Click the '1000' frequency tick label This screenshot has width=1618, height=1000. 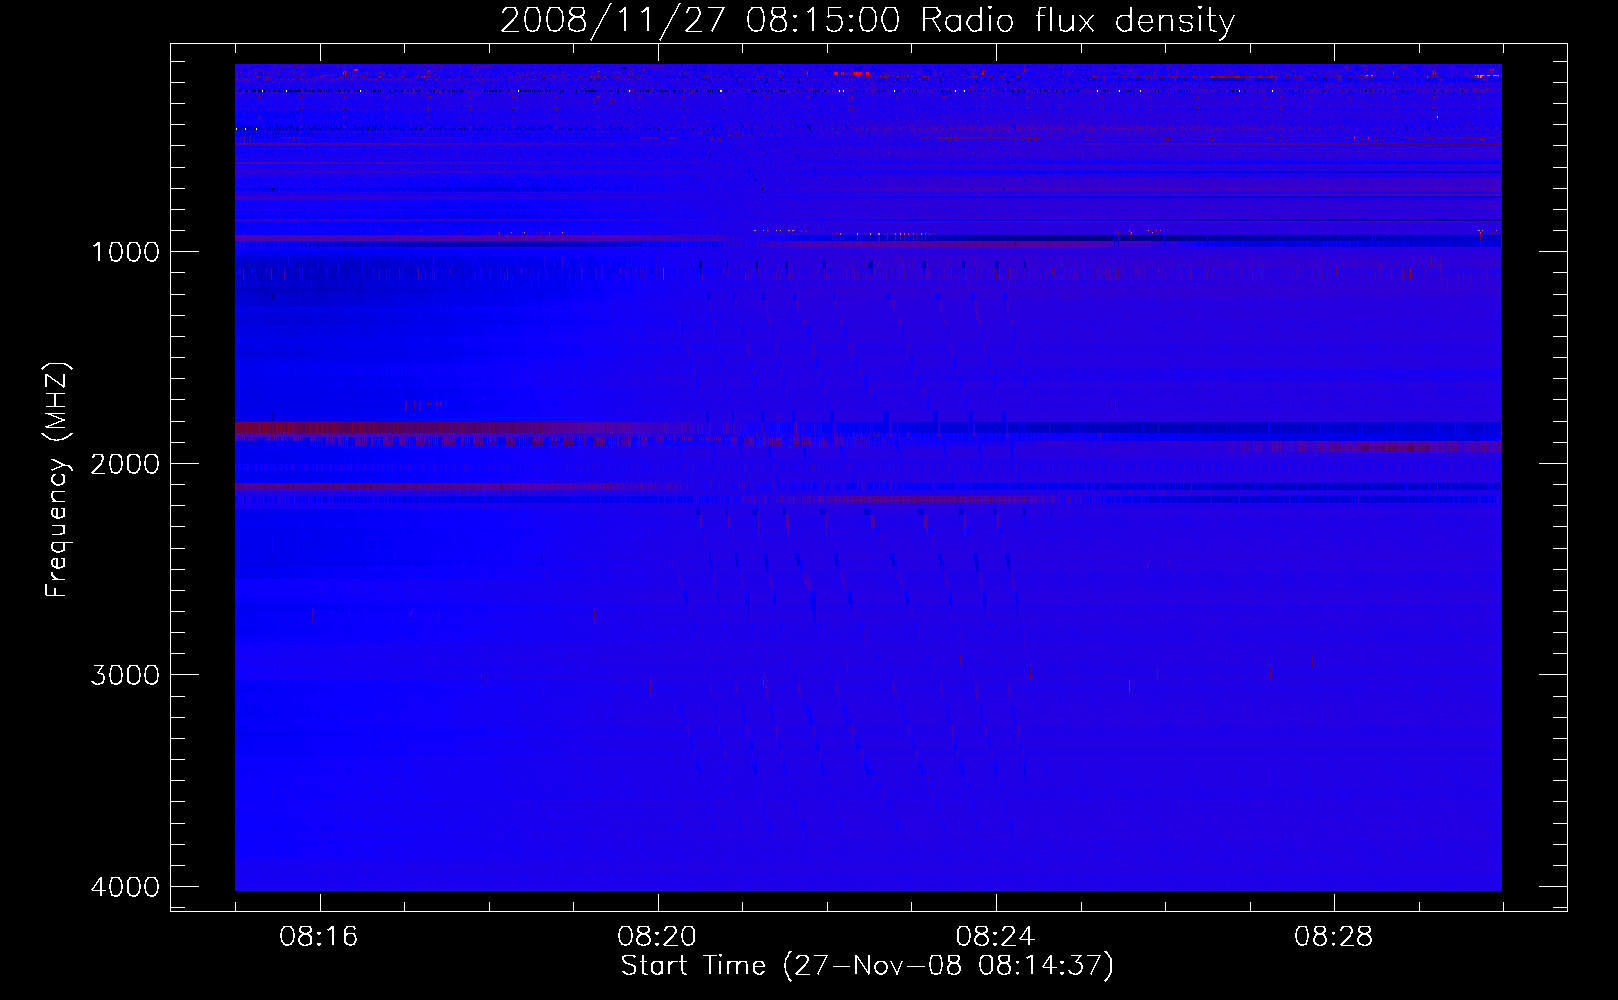[x=125, y=252]
